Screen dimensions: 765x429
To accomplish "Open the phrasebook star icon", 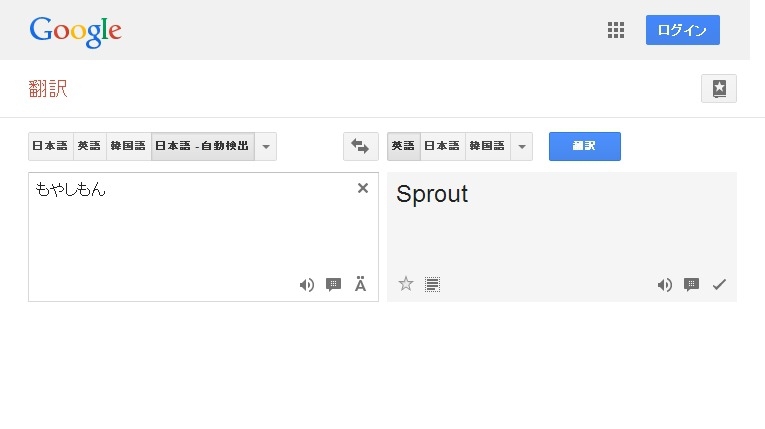I will tap(719, 88).
